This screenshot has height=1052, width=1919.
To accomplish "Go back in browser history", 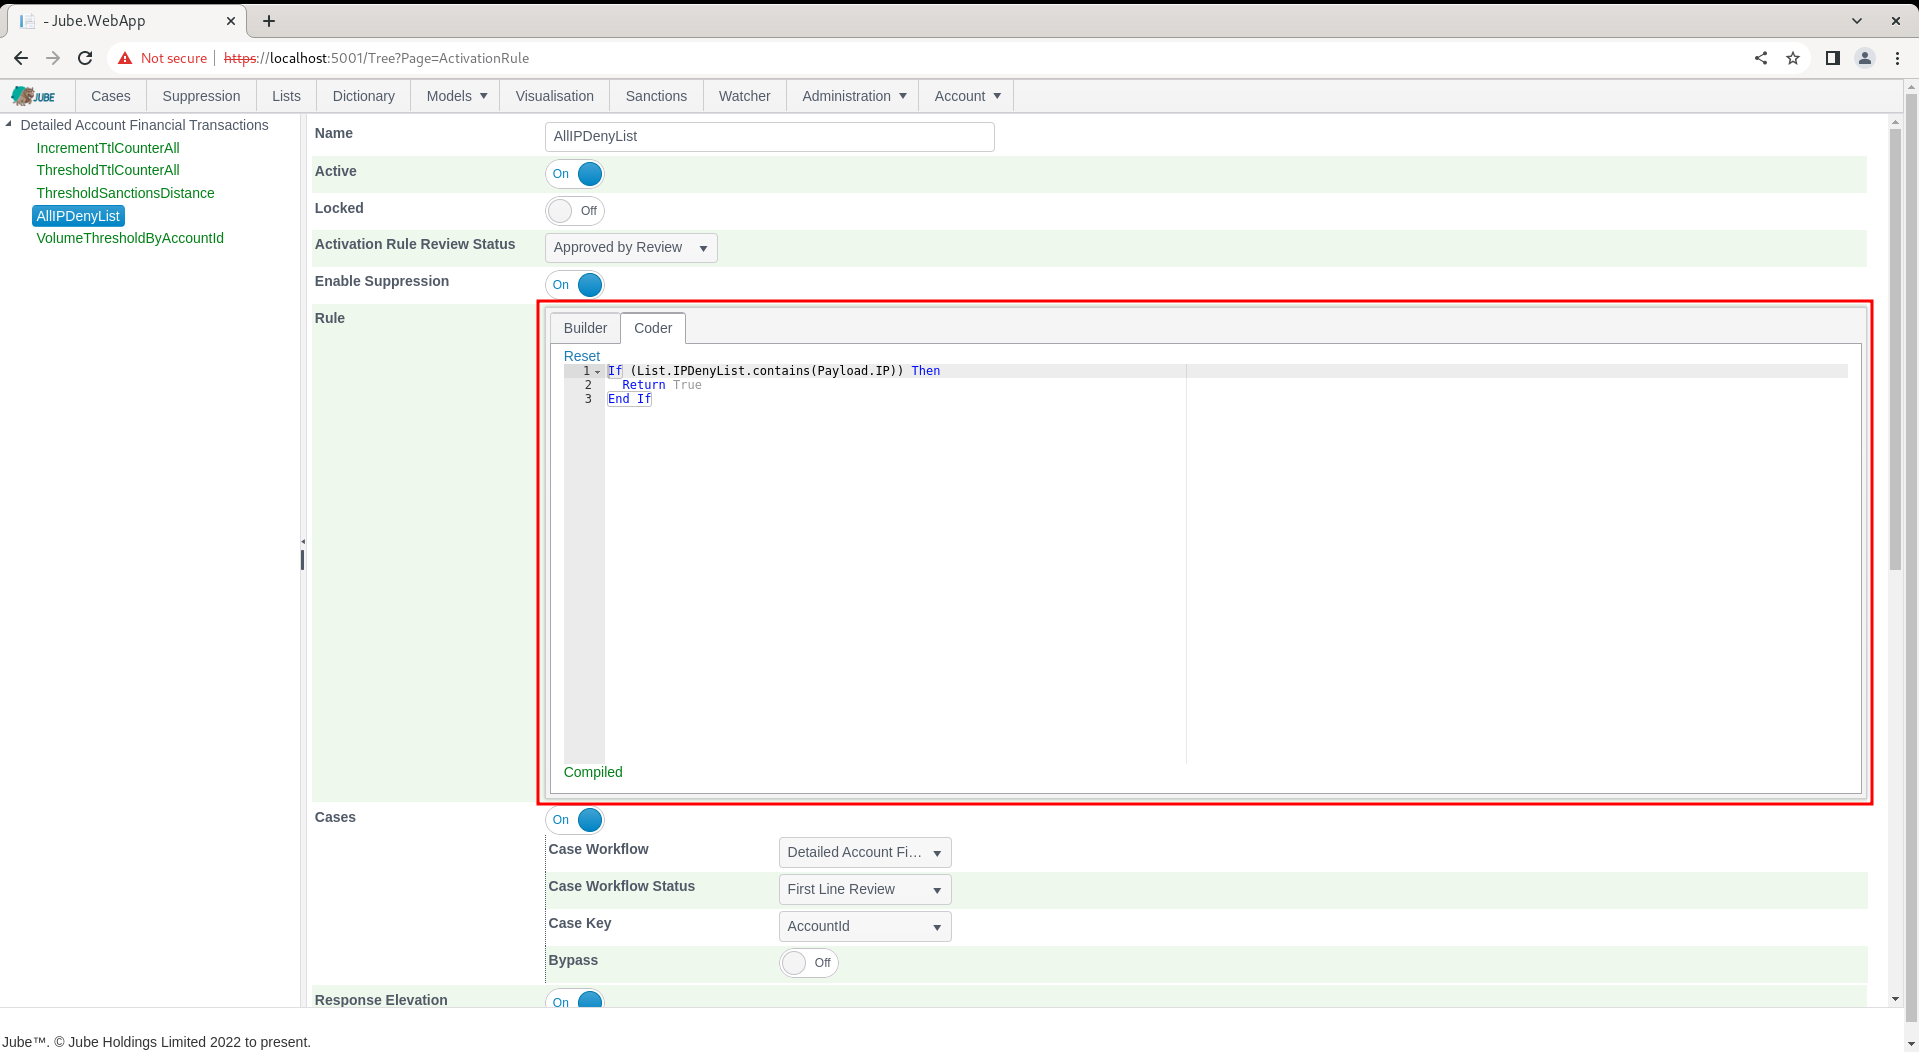I will 21,58.
